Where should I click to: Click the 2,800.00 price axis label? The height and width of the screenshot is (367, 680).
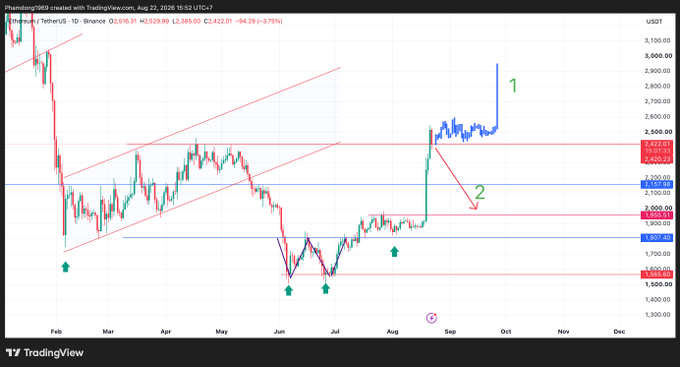pos(657,86)
